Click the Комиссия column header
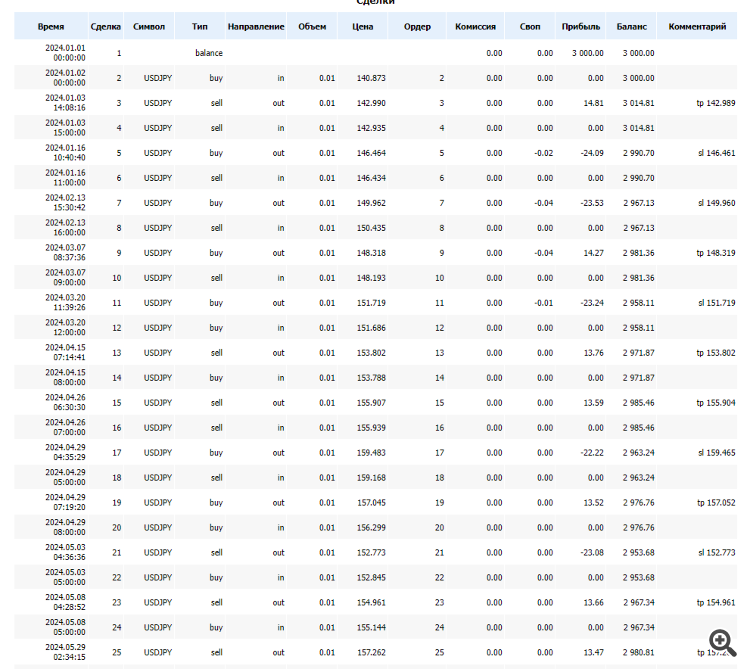 475,27
